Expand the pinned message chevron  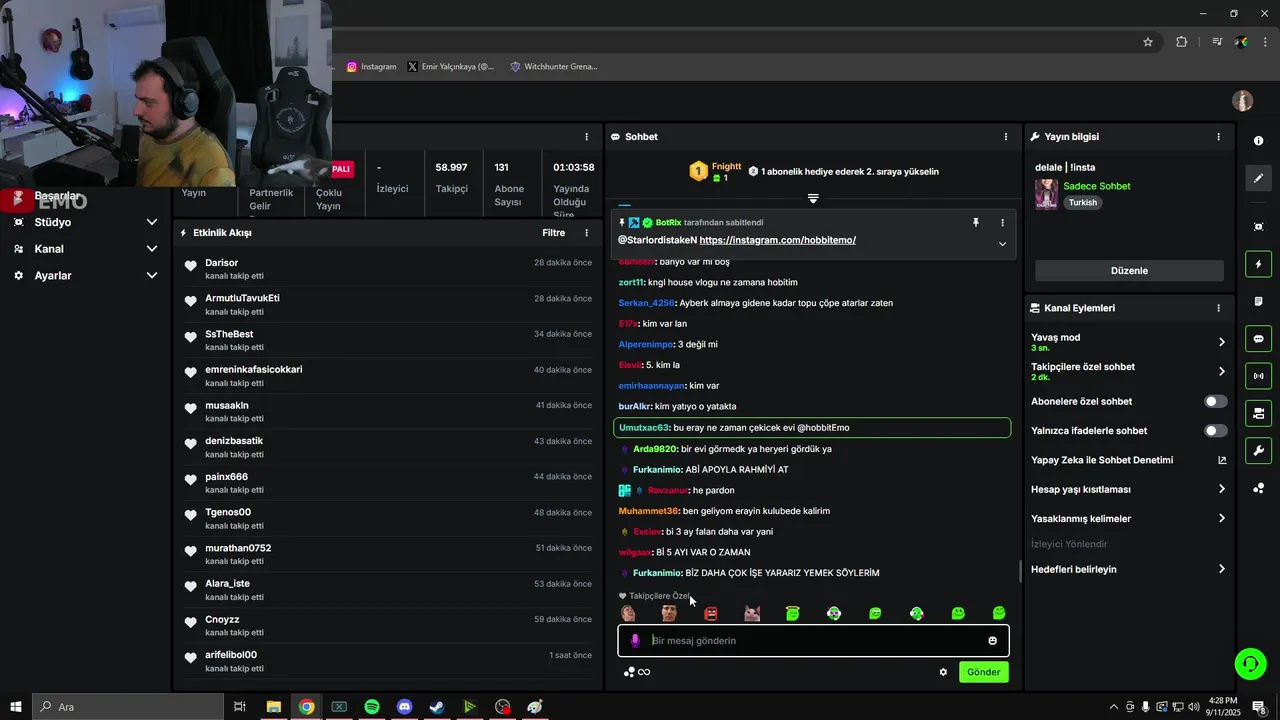tap(1002, 243)
